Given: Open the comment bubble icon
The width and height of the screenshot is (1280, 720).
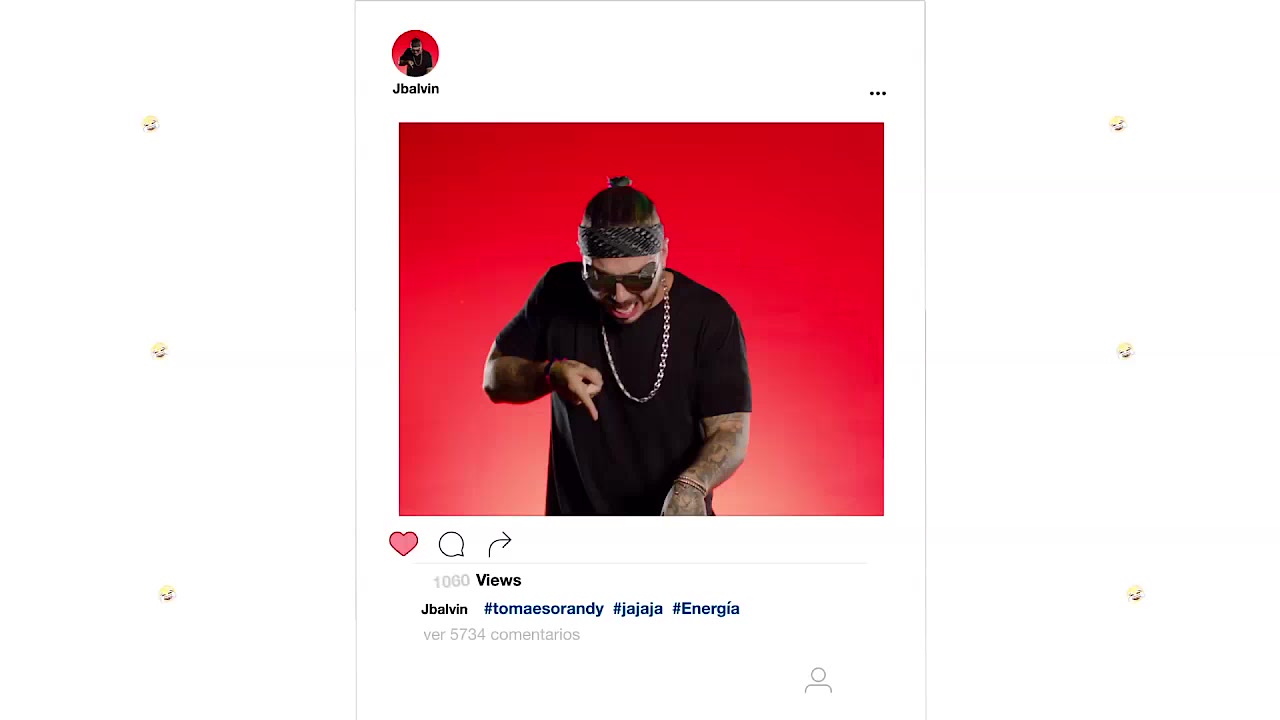Looking at the screenshot, I should [451, 544].
